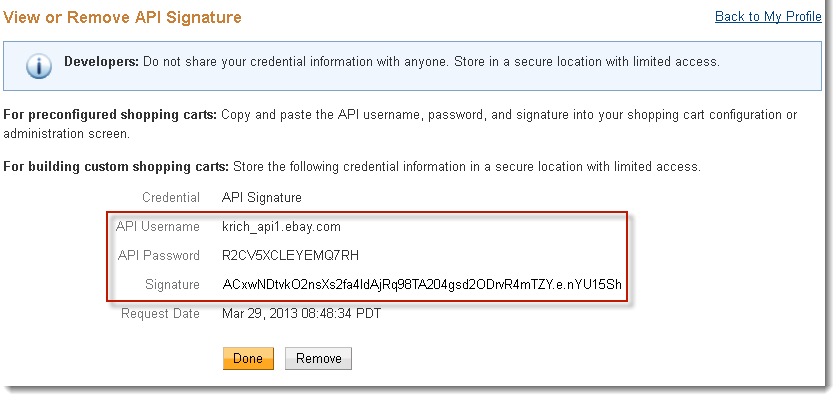840x401 pixels.
Task: Open the Back to My Profile link
Action: point(768,18)
